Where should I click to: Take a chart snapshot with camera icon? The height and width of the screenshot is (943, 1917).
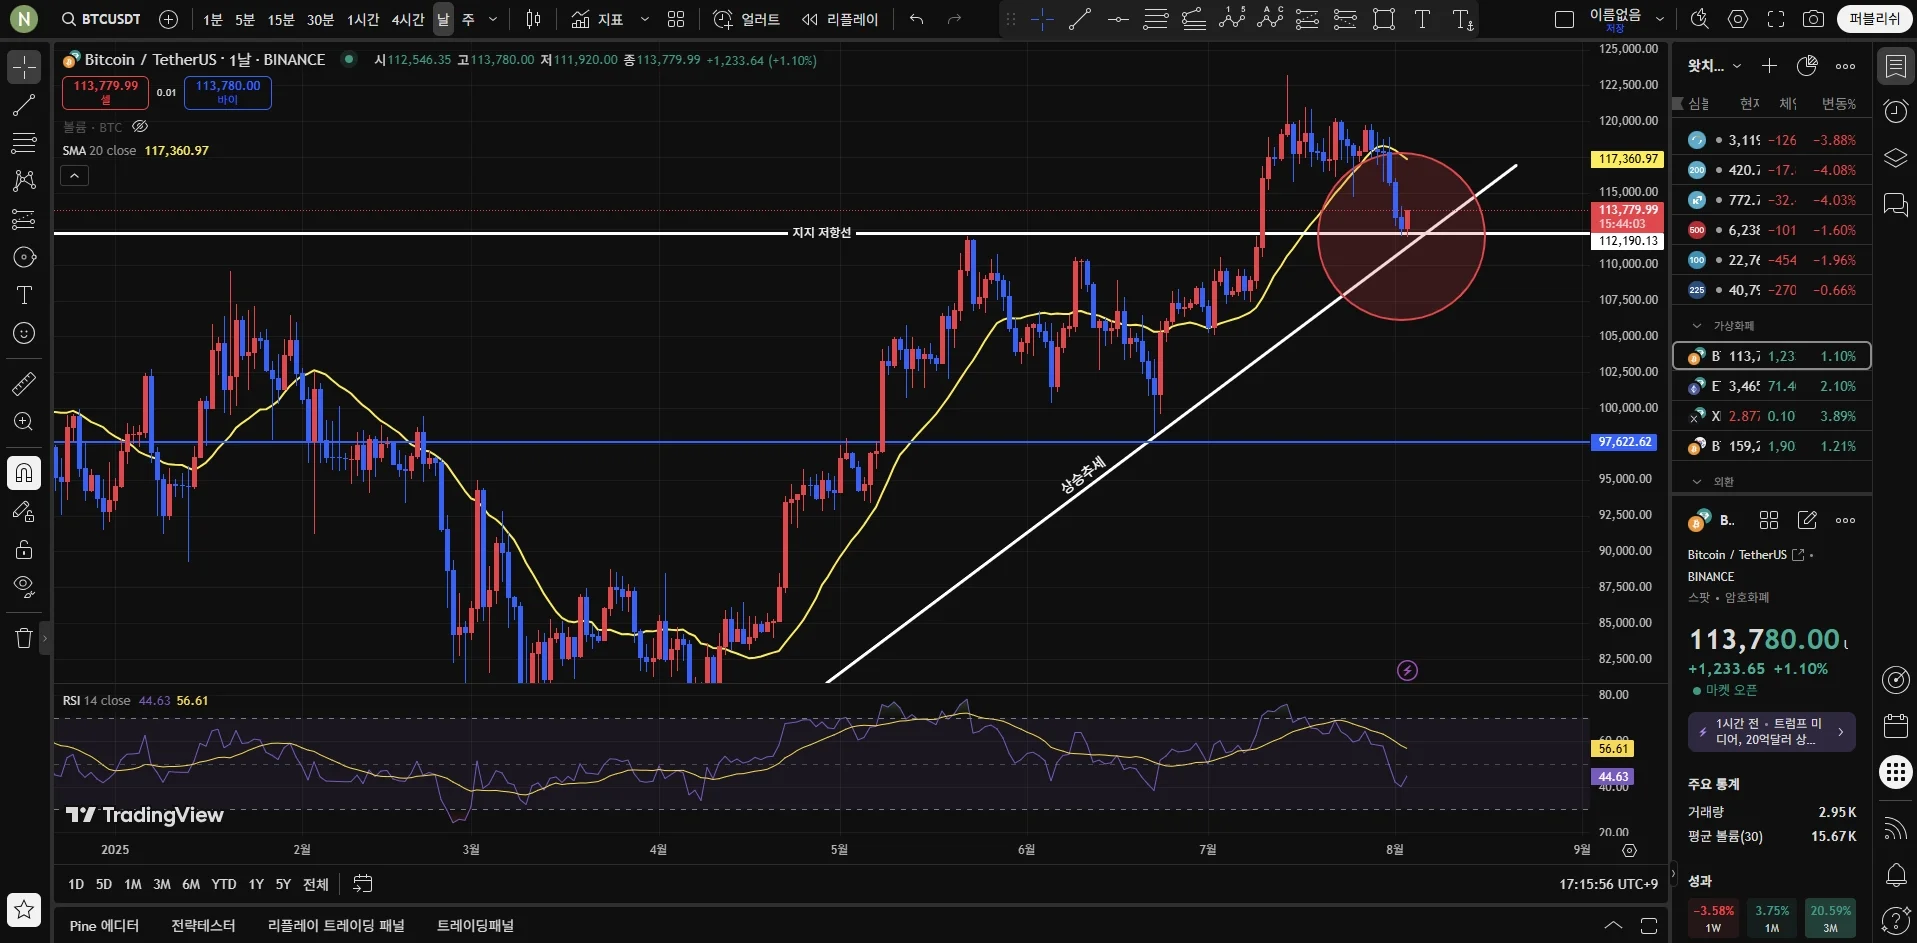[1813, 19]
